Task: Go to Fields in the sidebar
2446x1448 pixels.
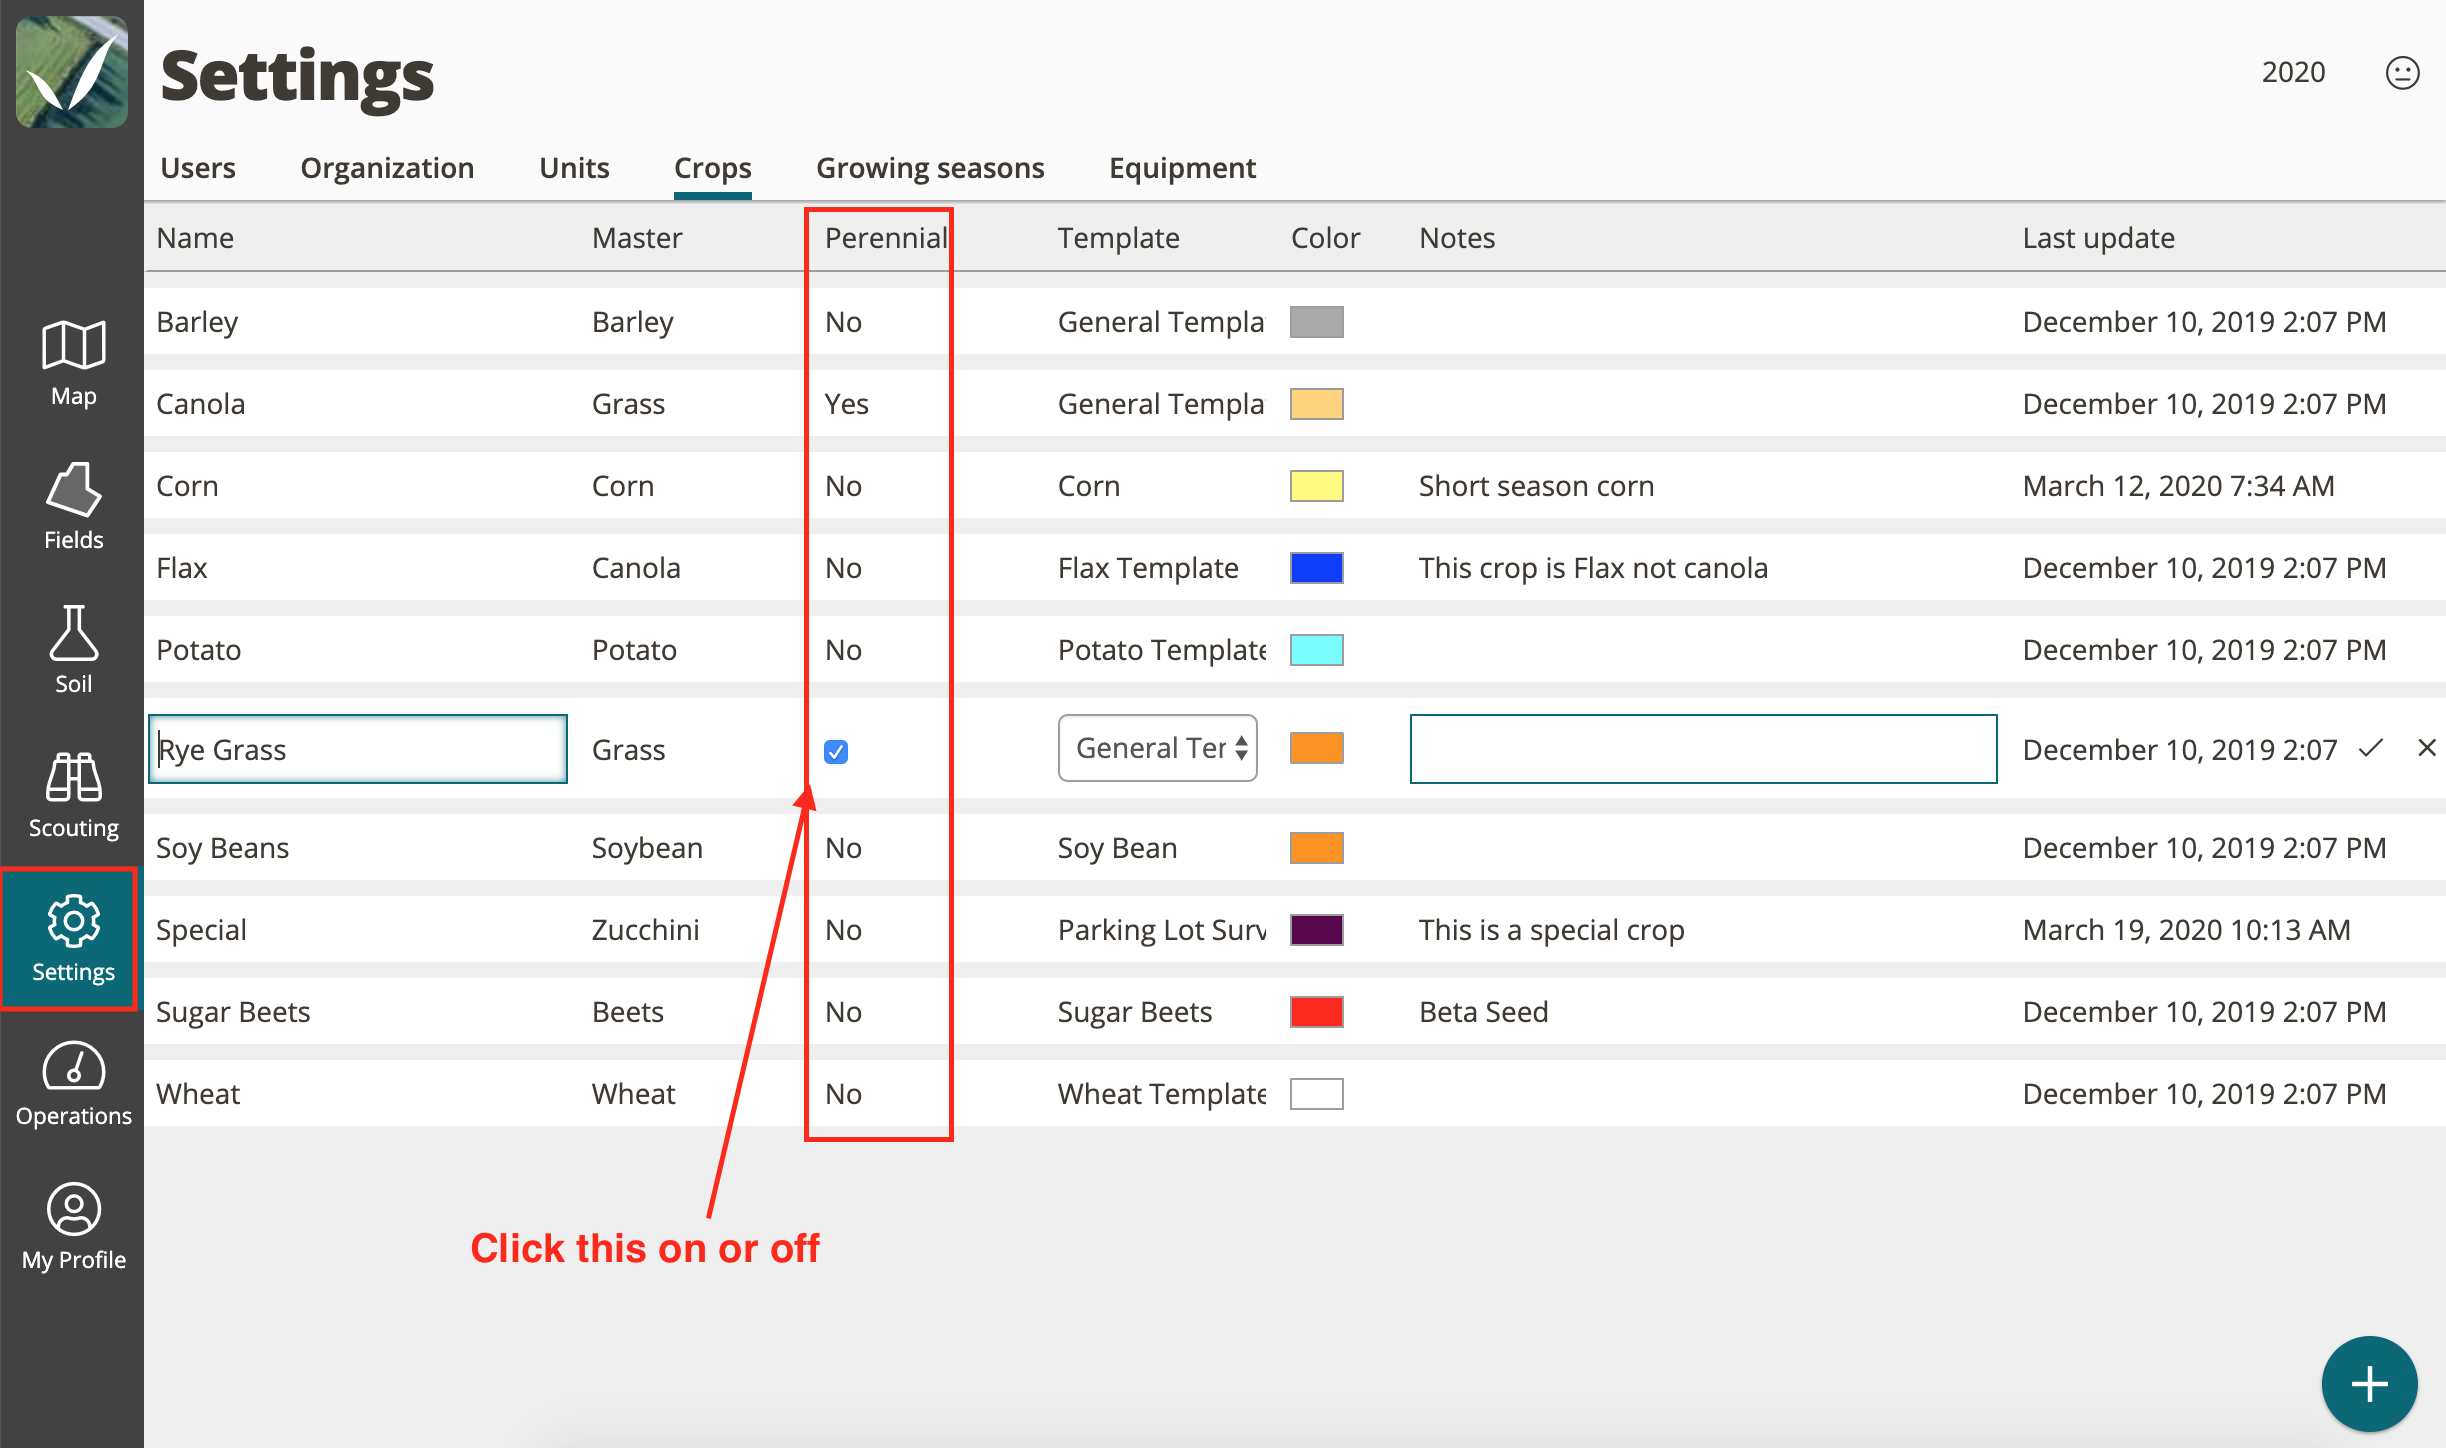Action: click(73, 508)
